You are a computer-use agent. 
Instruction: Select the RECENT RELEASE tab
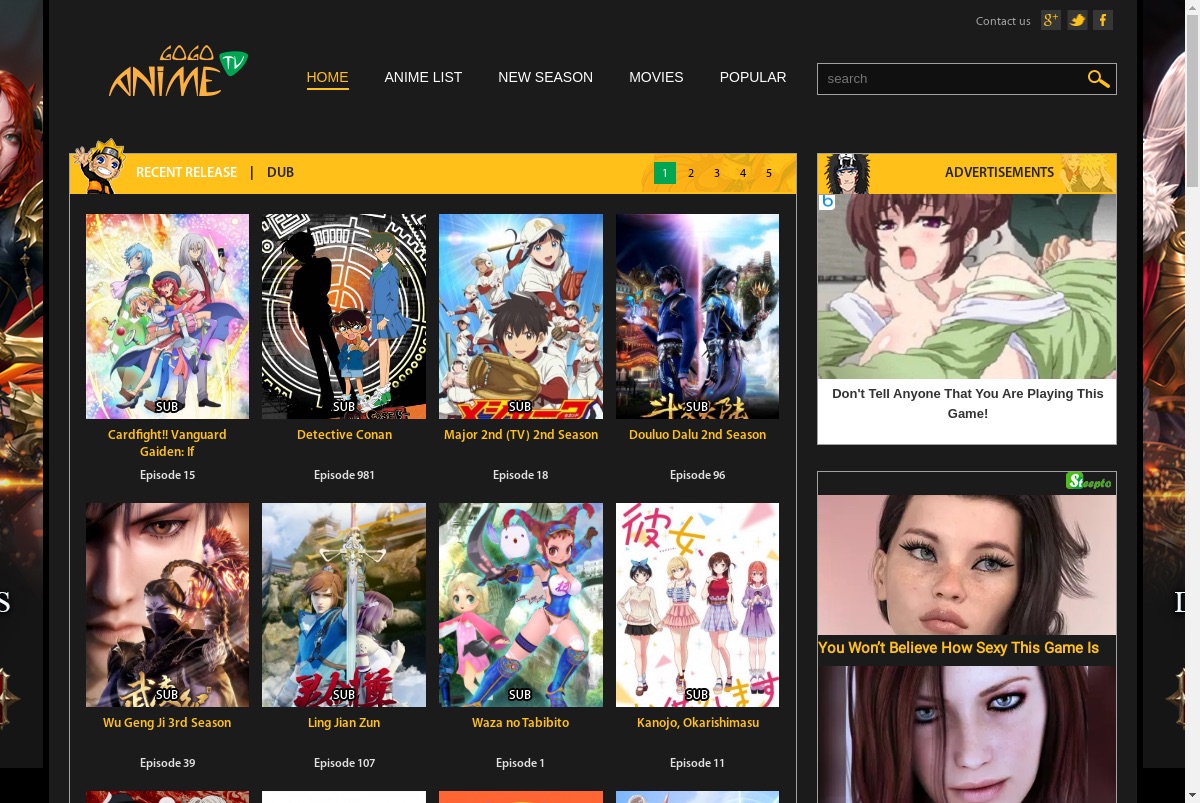(186, 172)
